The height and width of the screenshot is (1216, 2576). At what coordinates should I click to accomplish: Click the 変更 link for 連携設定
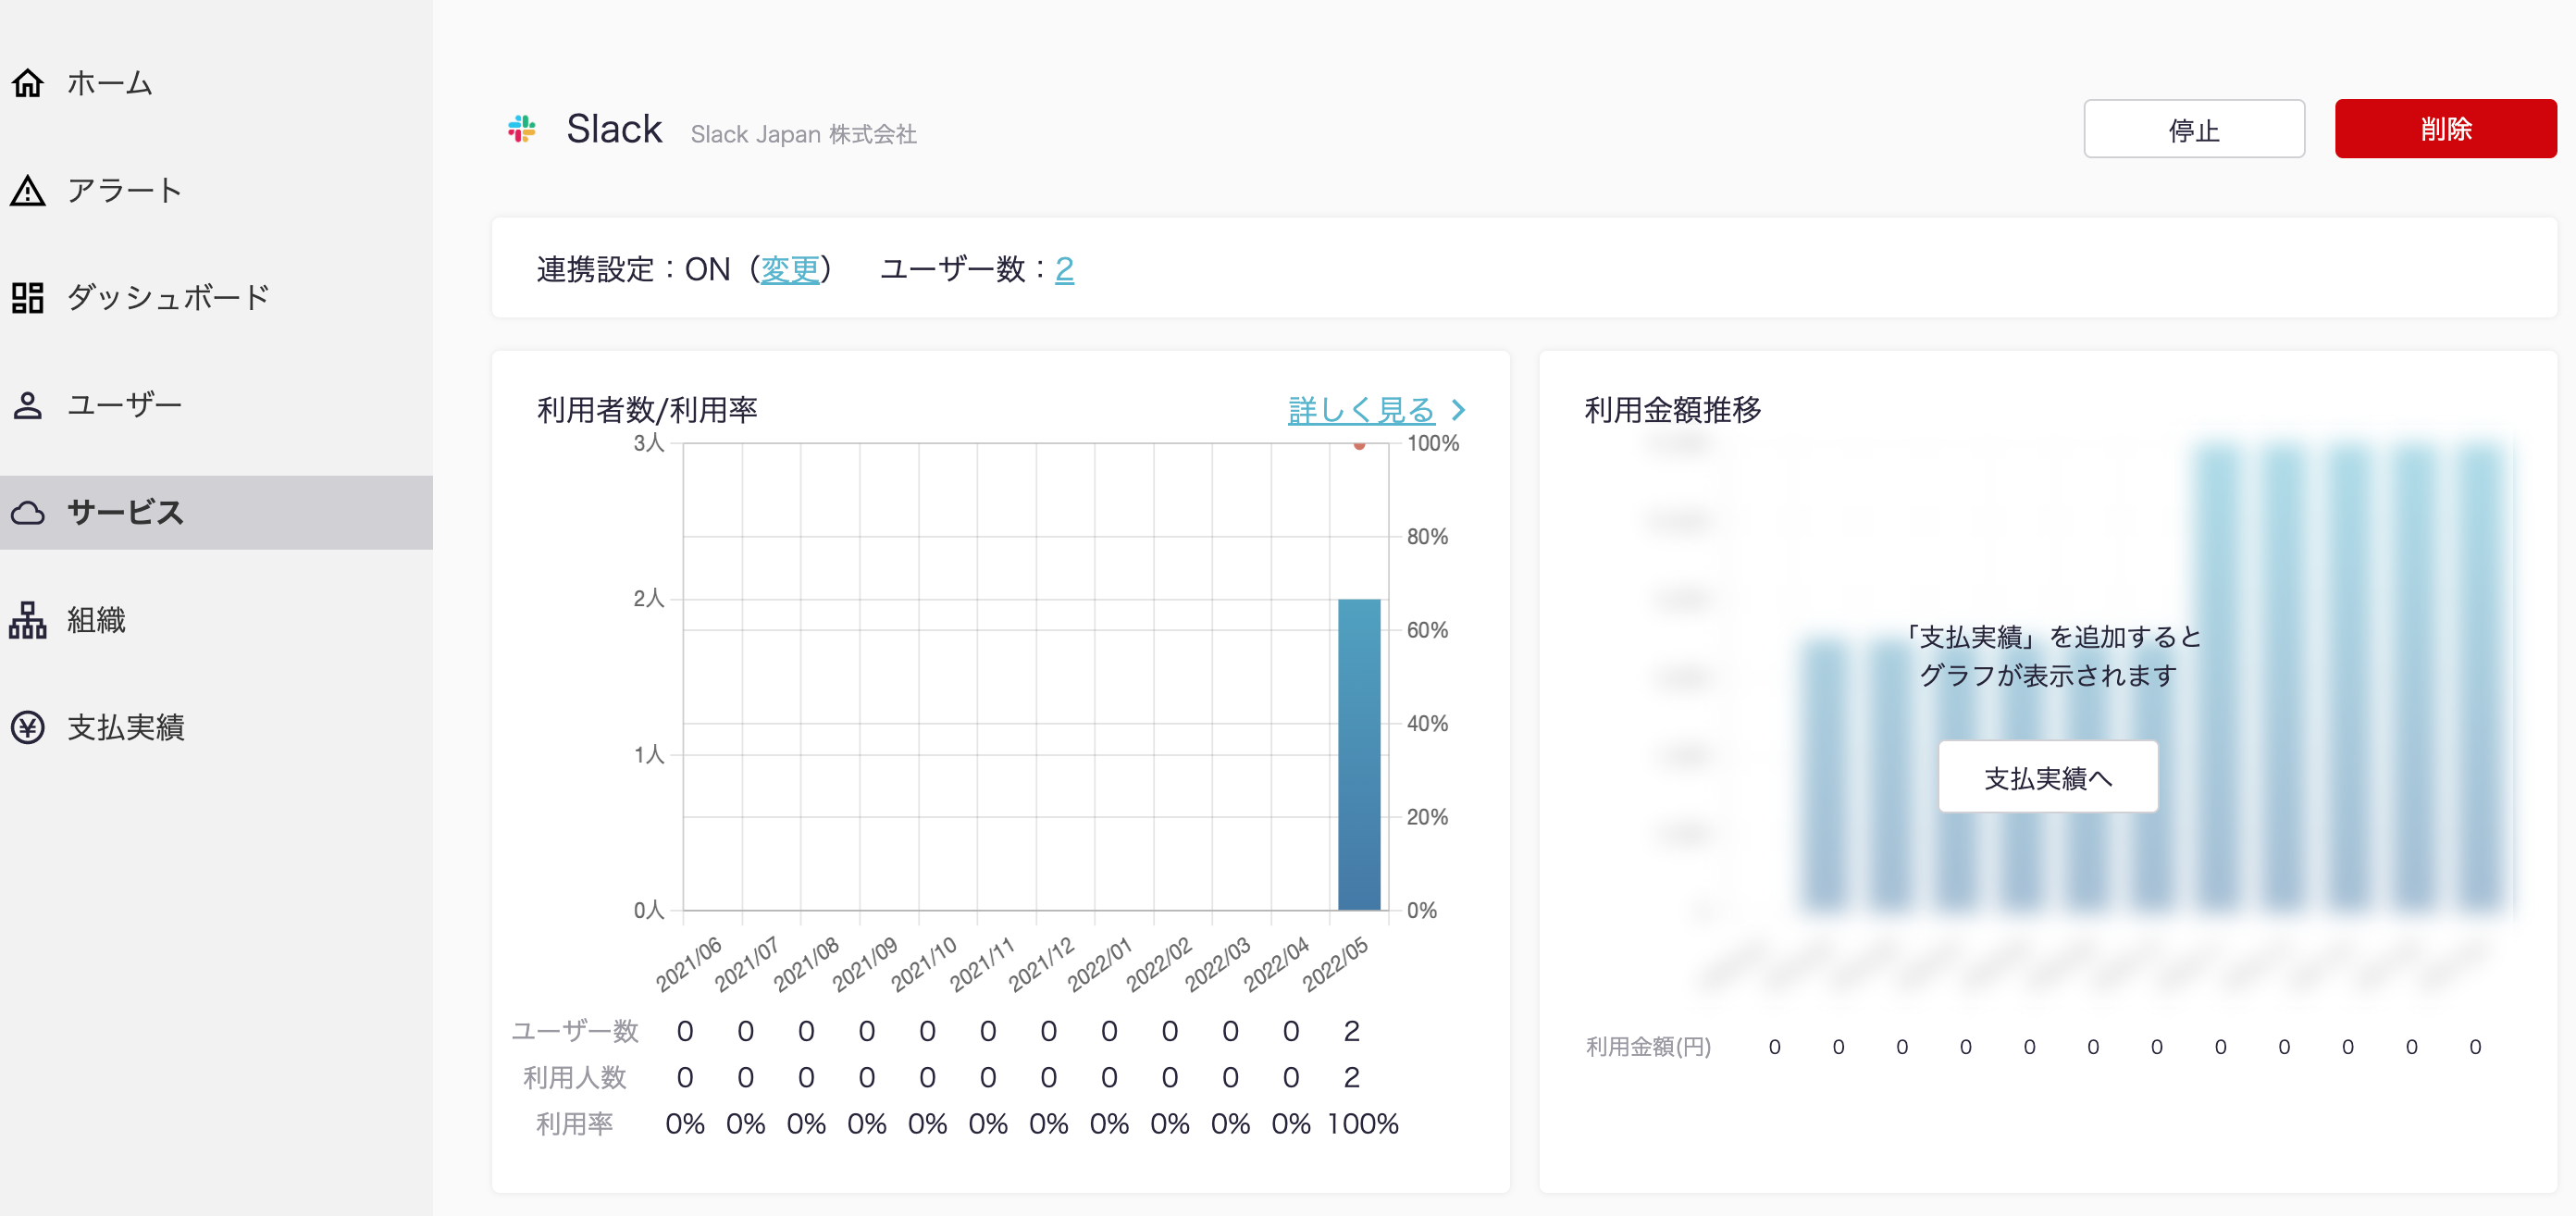point(789,269)
